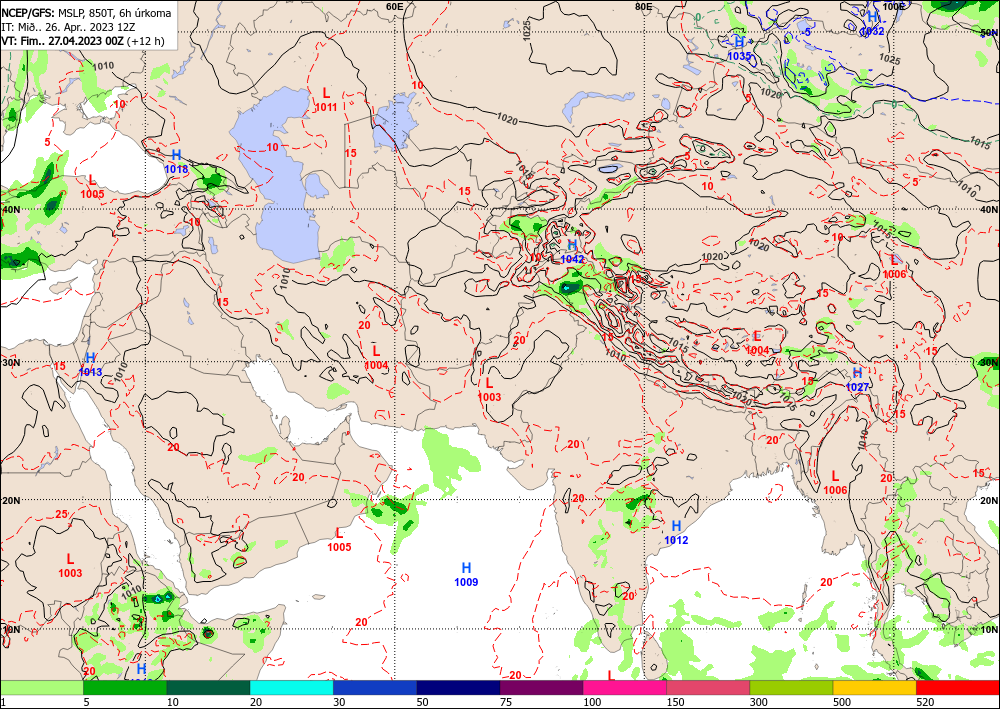Click the initial time line "IT: Mið.. 26. Apr.. 2023 12Z"
Viewport: 1000px width, 709px height.
[68, 27]
